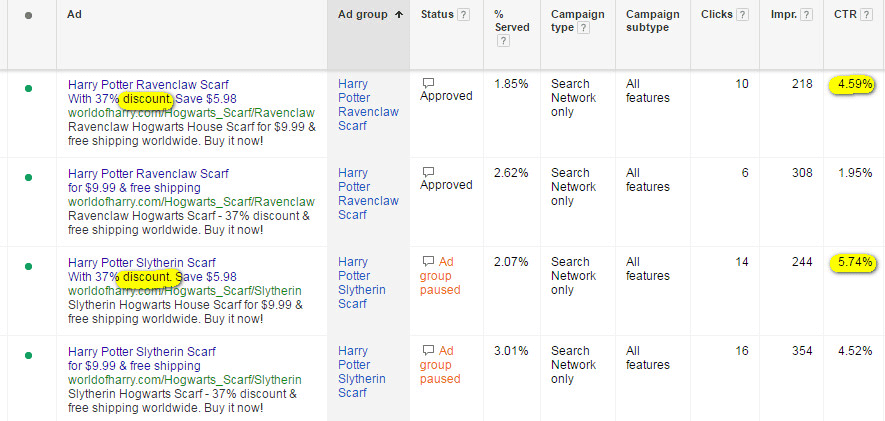
Task: Open the % Served help question mark icon
Action: 503,41
